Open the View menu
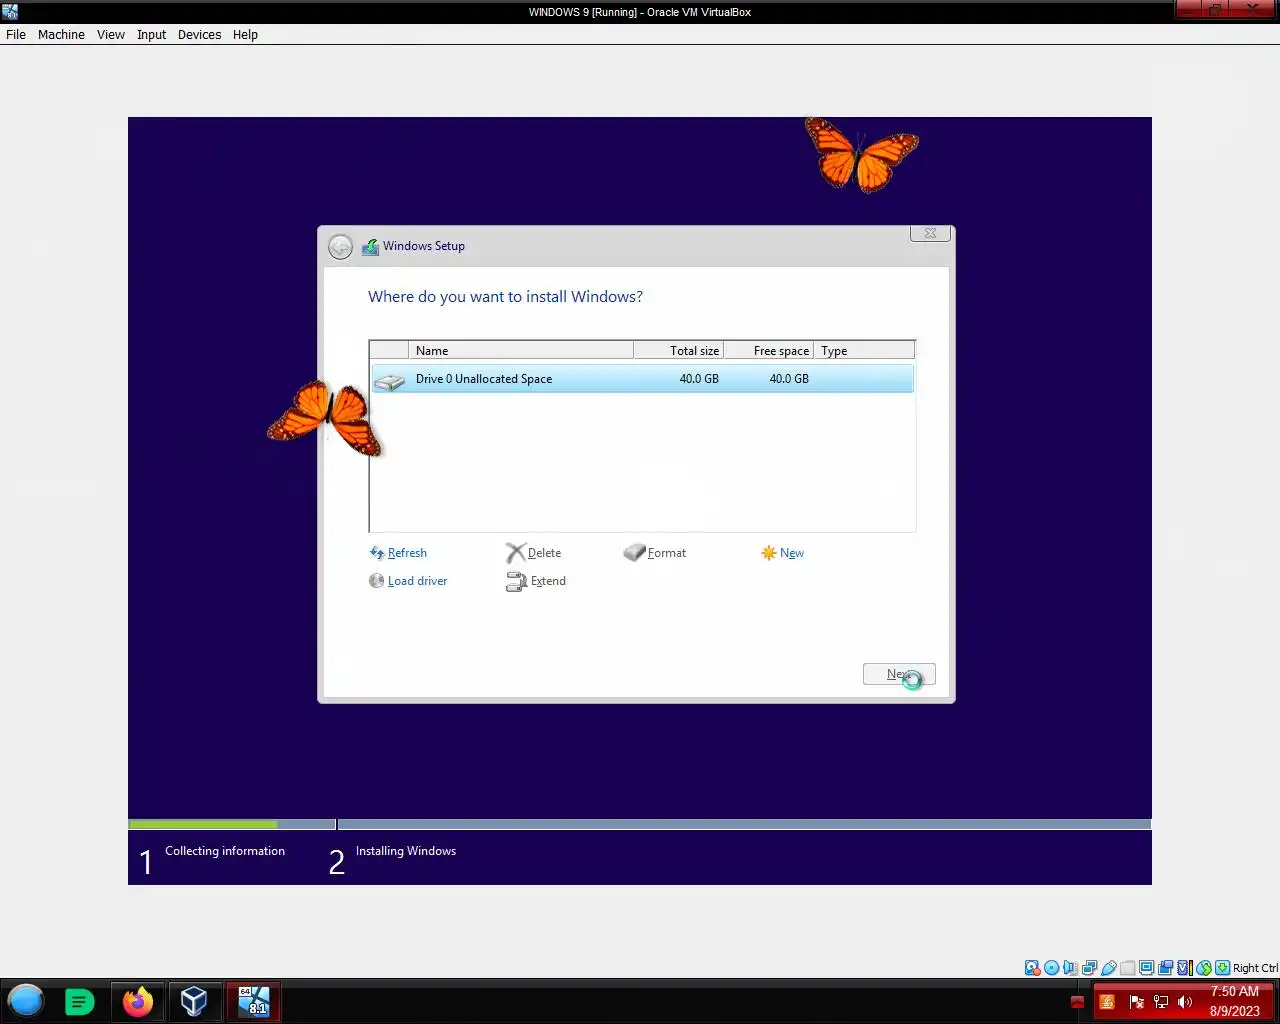The width and height of the screenshot is (1280, 1024). pyautogui.click(x=111, y=34)
